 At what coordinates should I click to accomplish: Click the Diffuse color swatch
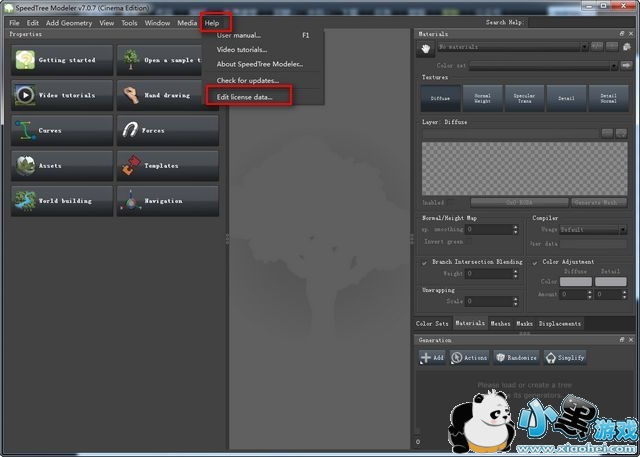[576, 282]
